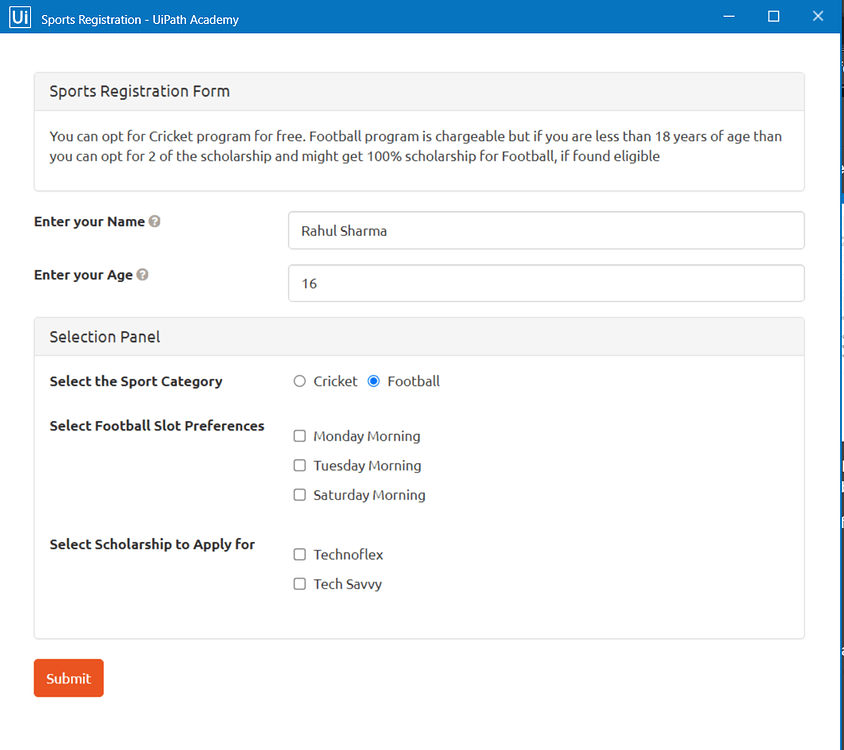Click the Selection Panel header
The image size is (844, 750).
pos(104,336)
